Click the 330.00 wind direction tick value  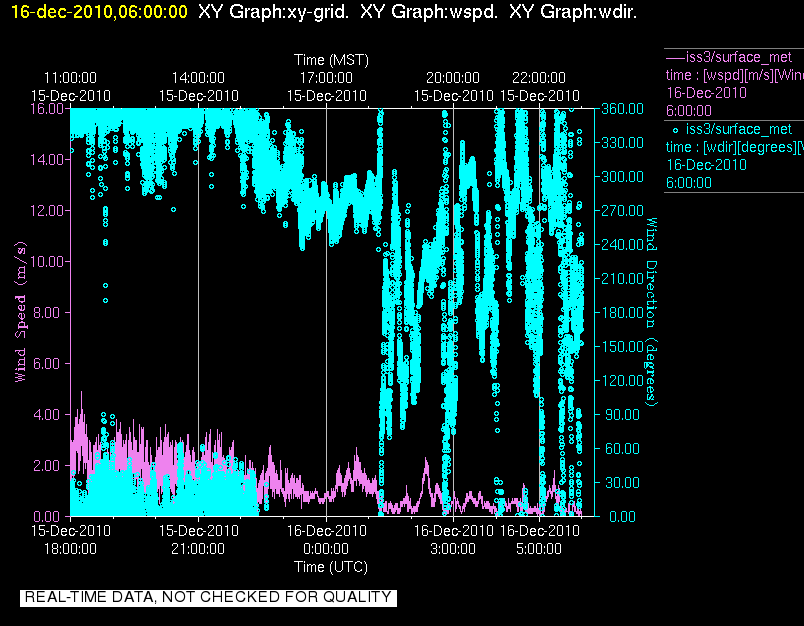(622, 143)
